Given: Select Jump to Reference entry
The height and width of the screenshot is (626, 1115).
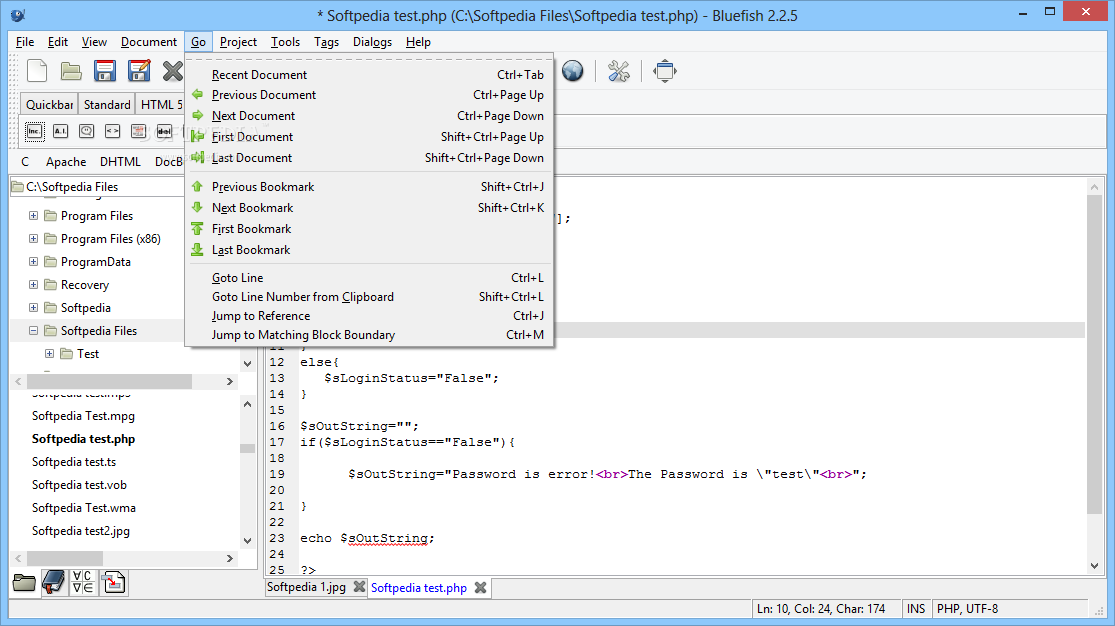Looking at the screenshot, I should pos(369,316).
